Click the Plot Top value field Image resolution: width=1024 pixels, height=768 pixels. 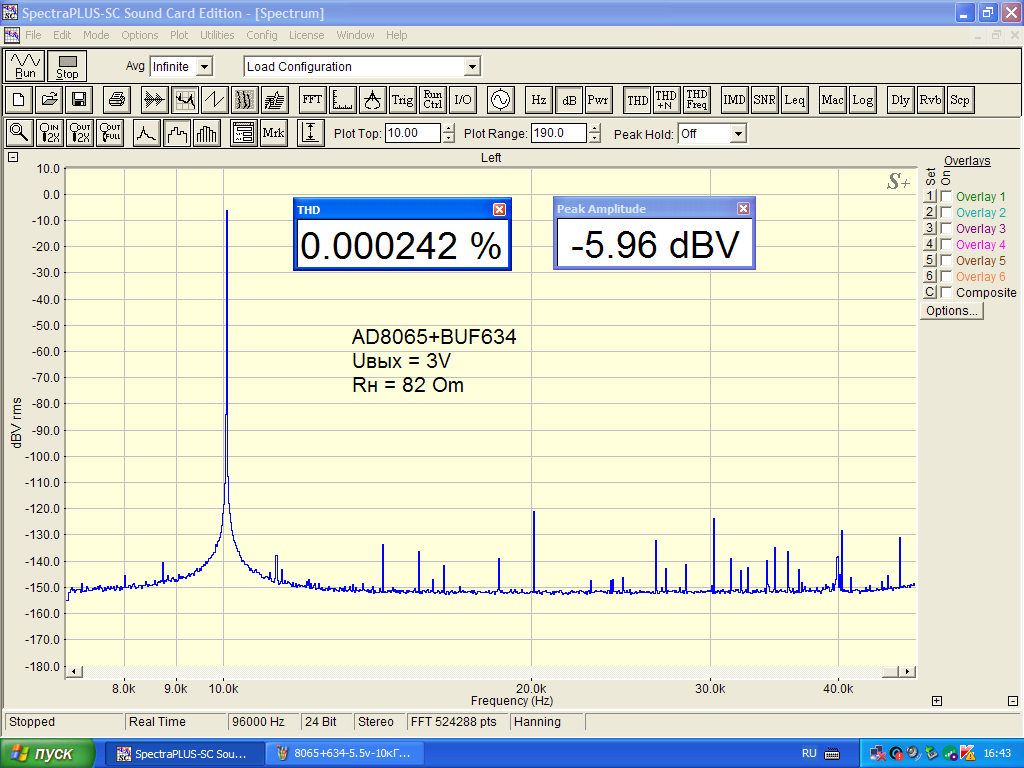pos(412,134)
